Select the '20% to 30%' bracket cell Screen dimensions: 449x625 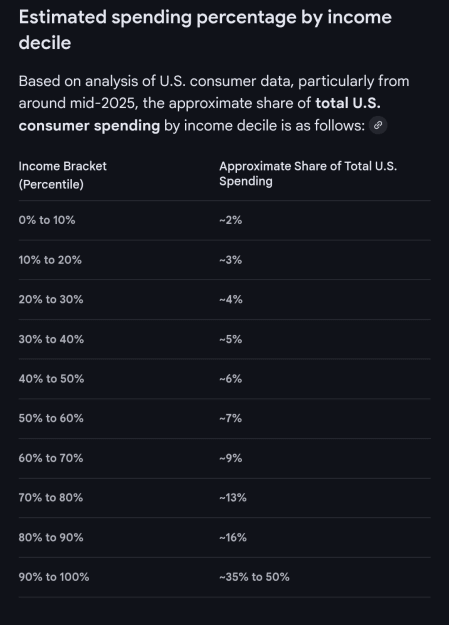coord(51,299)
